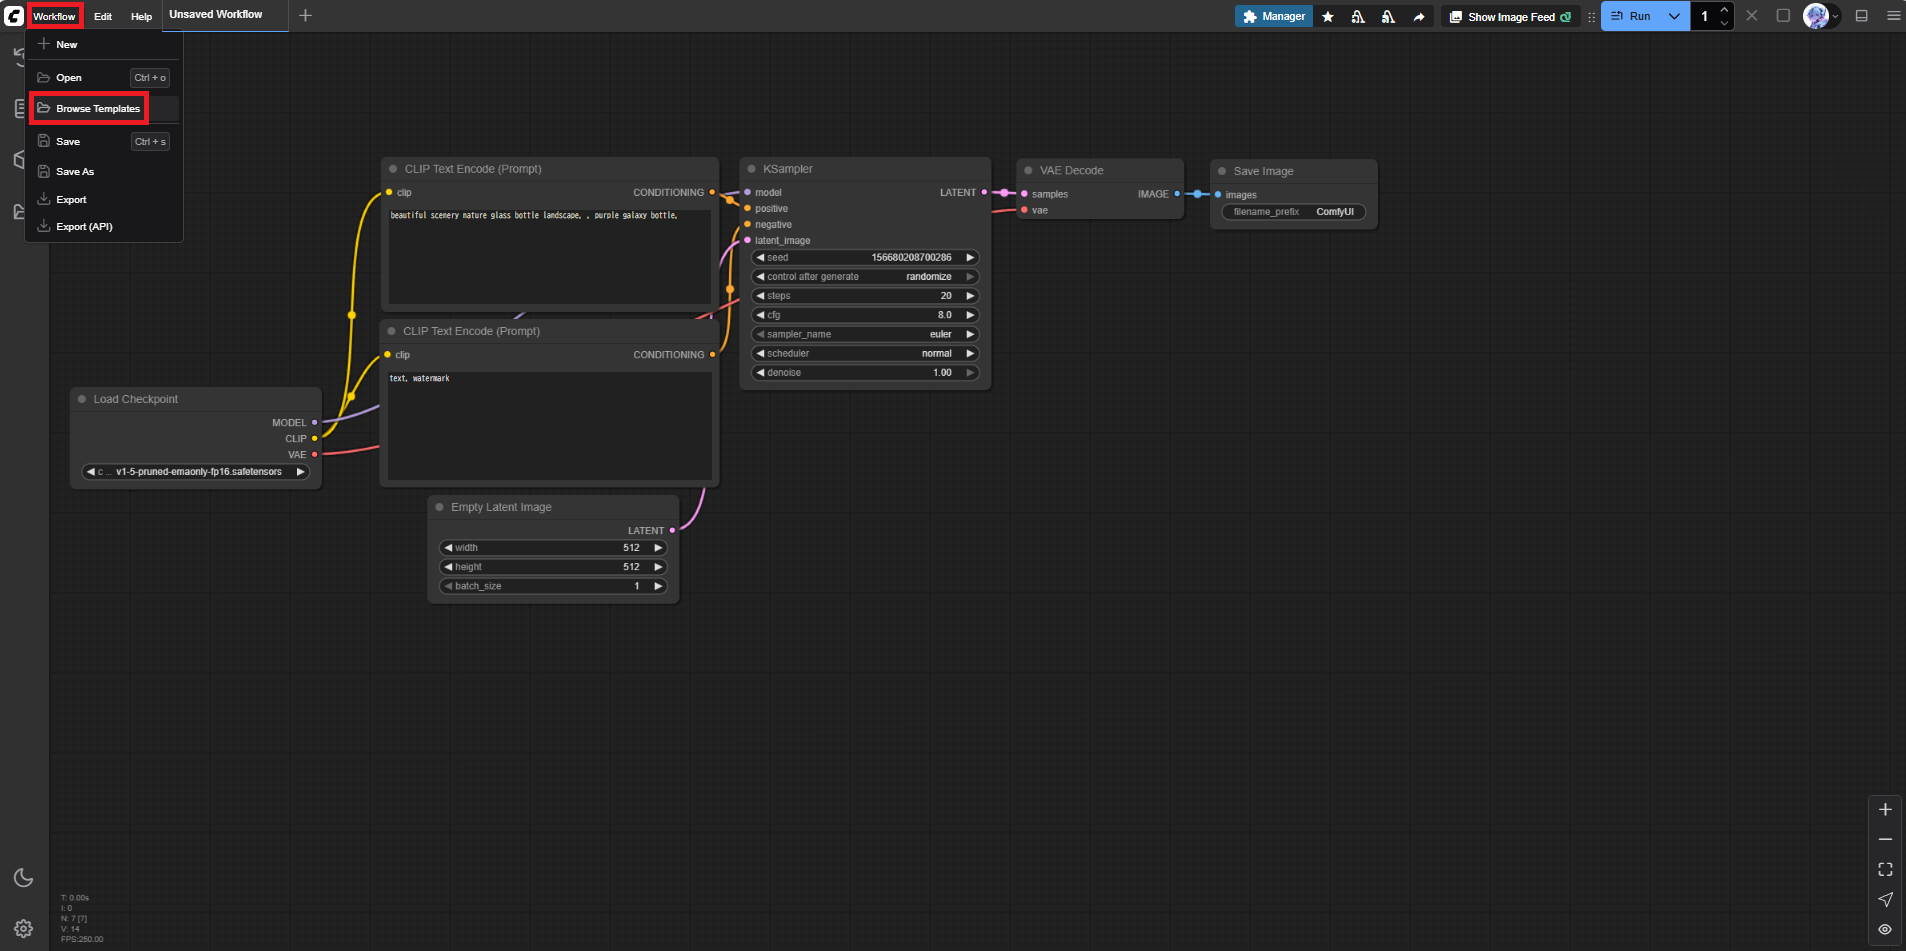Toggle dark theme with the moon icon
The width and height of the screenshot is (1906, 951).
[24, 877]
